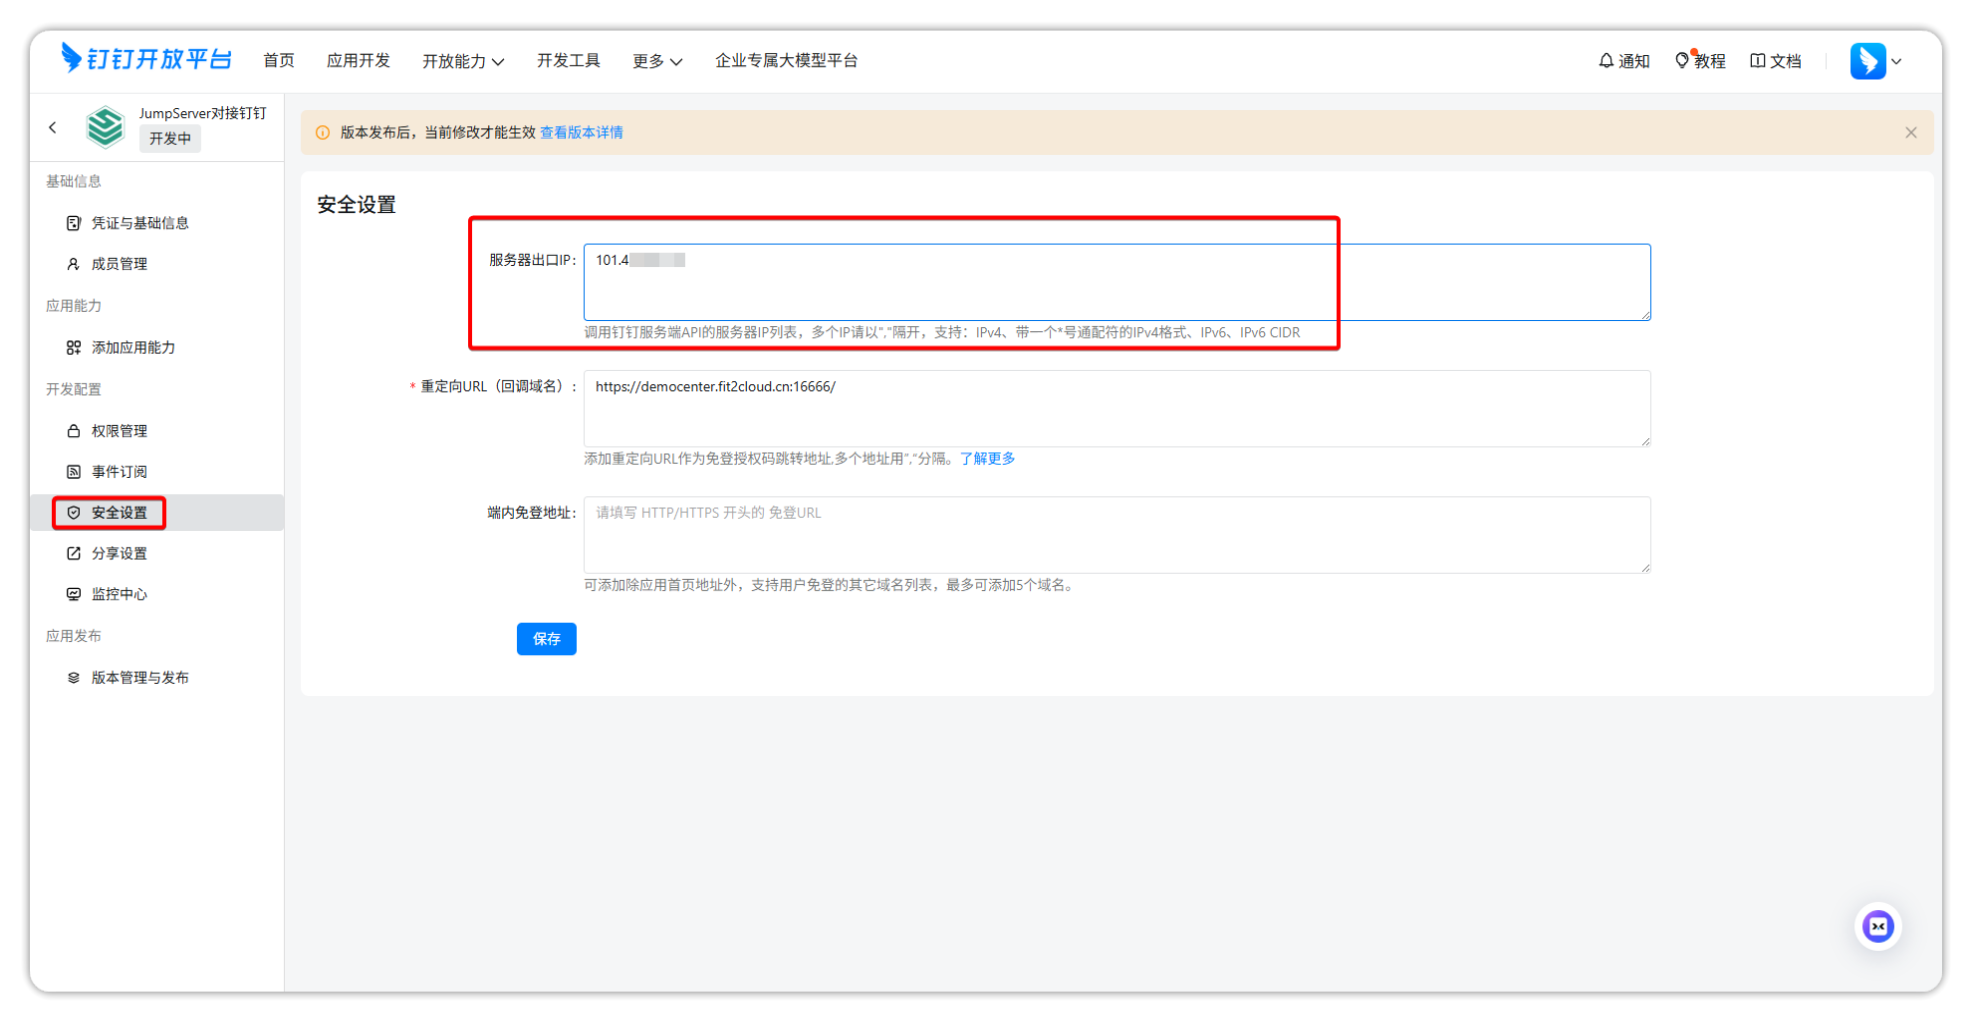Open the user avatar account dropdown

point(1876,61)
